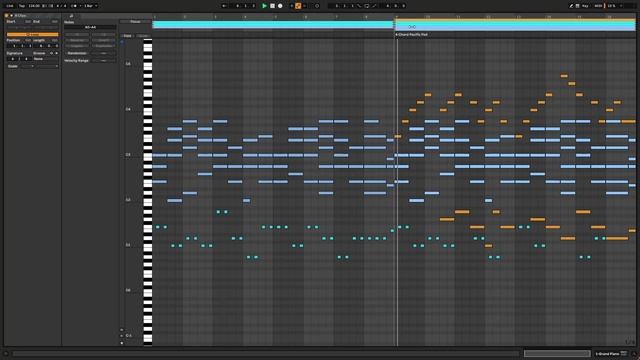Image resolution: width=640 pixels, height=360 pixels.
Task: Toggle the Punch-In switch
Action: point(359,6)
